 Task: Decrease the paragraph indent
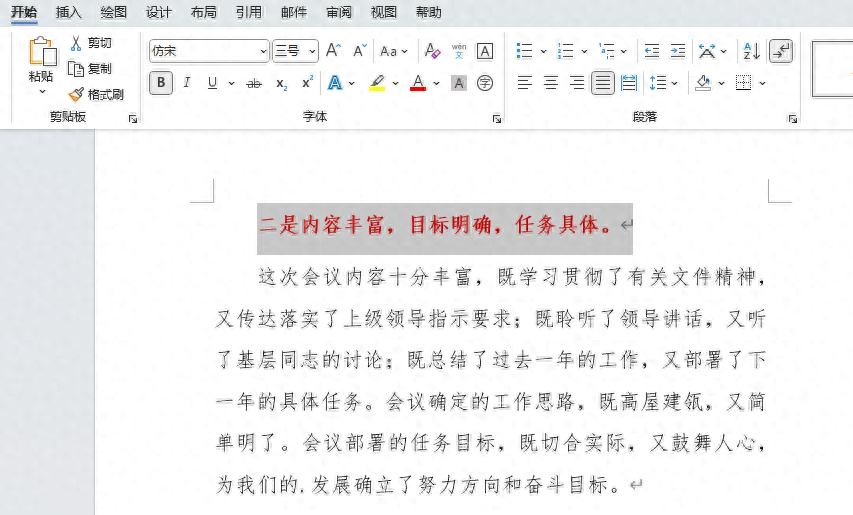tap(652, 51)
